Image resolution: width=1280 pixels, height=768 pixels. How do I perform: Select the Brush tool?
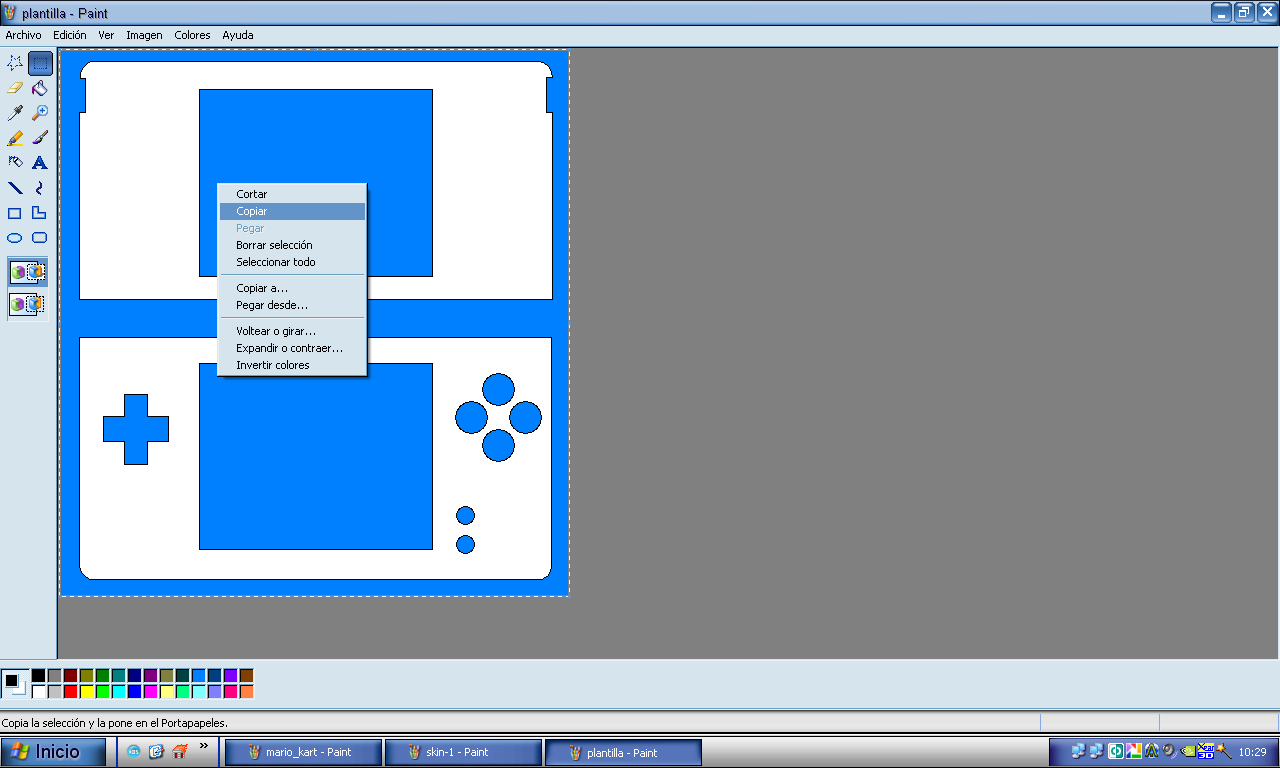click(40, 138)
